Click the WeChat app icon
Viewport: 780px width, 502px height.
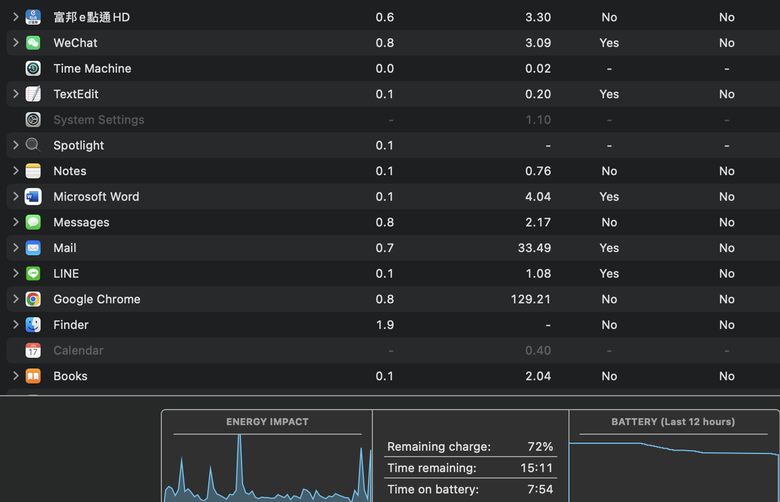tap(33, 43)
